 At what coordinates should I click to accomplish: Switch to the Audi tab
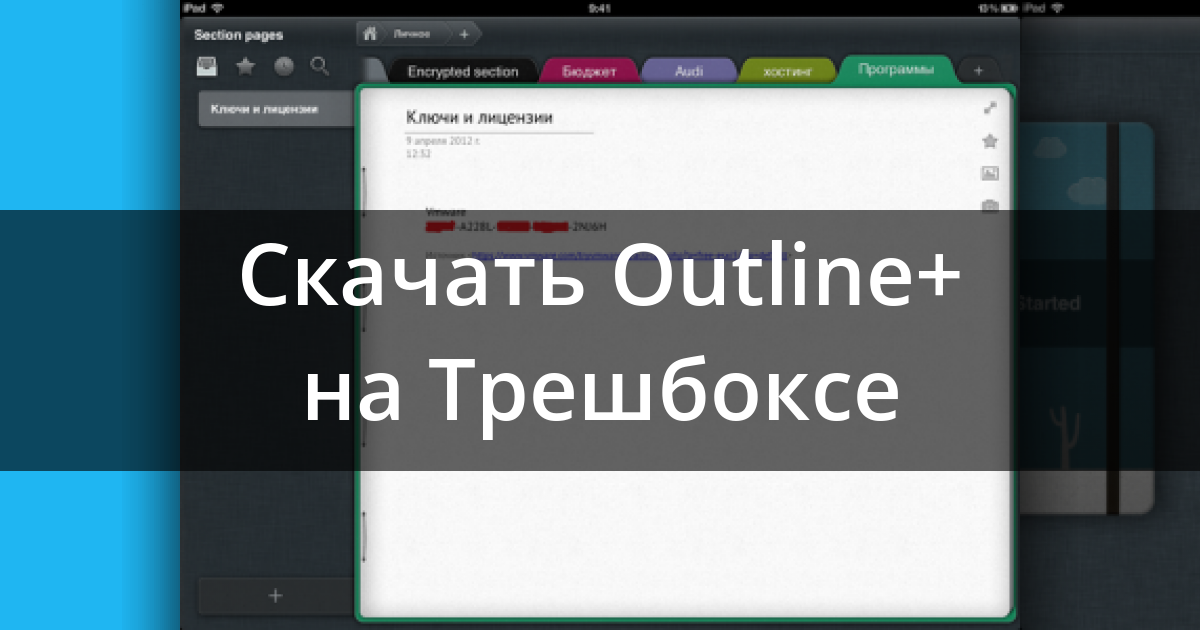(x=689, y=72)
